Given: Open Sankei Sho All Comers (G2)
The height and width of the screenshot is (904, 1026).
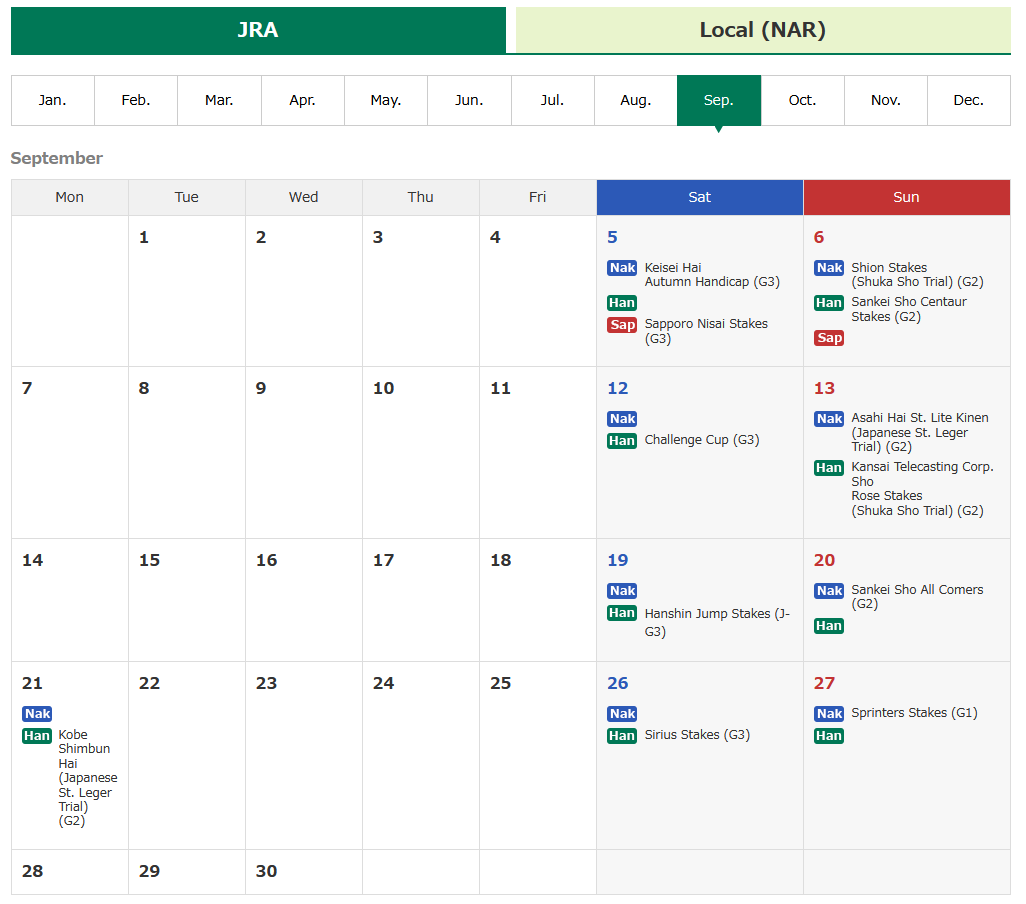Looking at the screenshot, I should 917,597.
